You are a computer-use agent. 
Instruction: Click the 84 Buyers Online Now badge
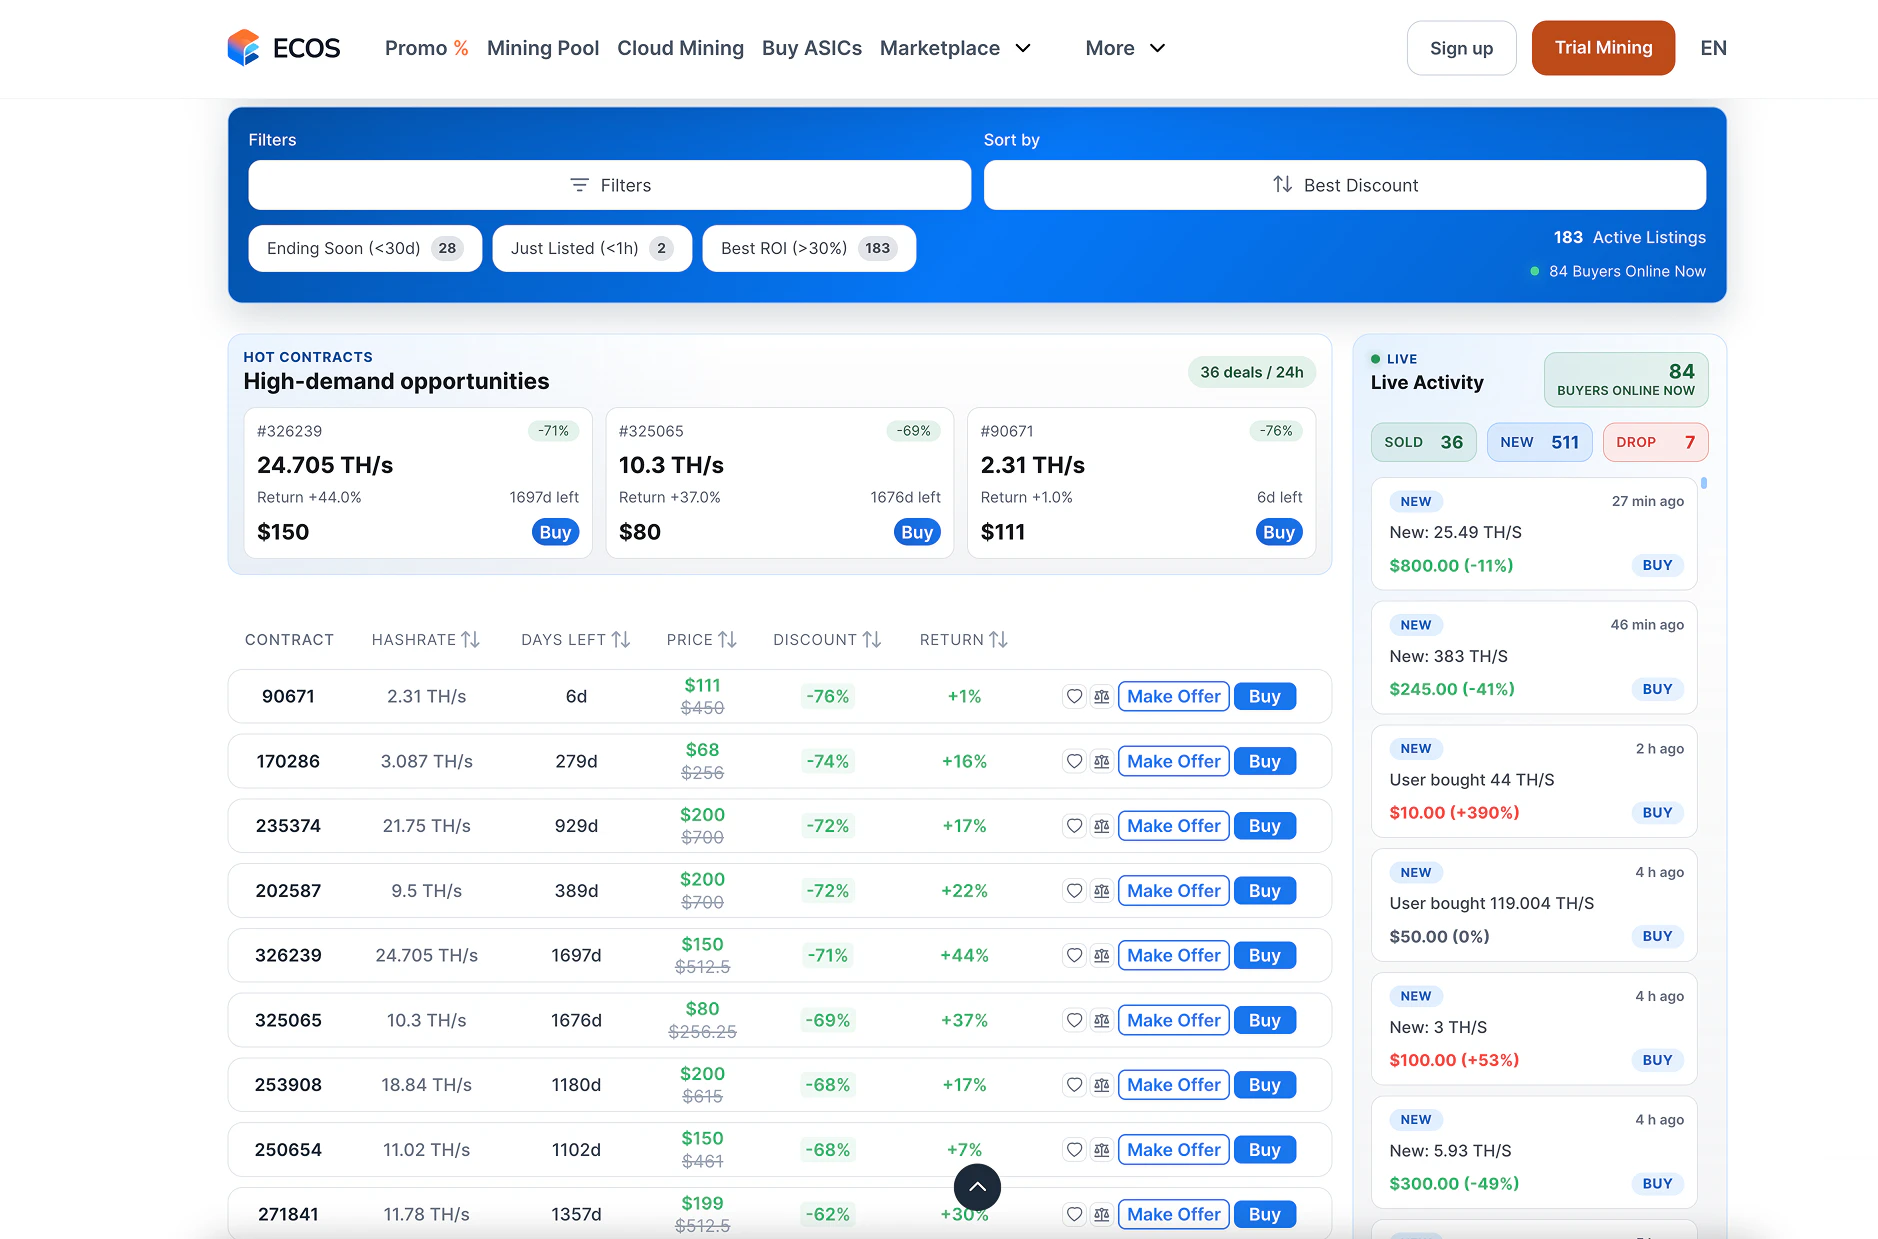(1626, 380)
